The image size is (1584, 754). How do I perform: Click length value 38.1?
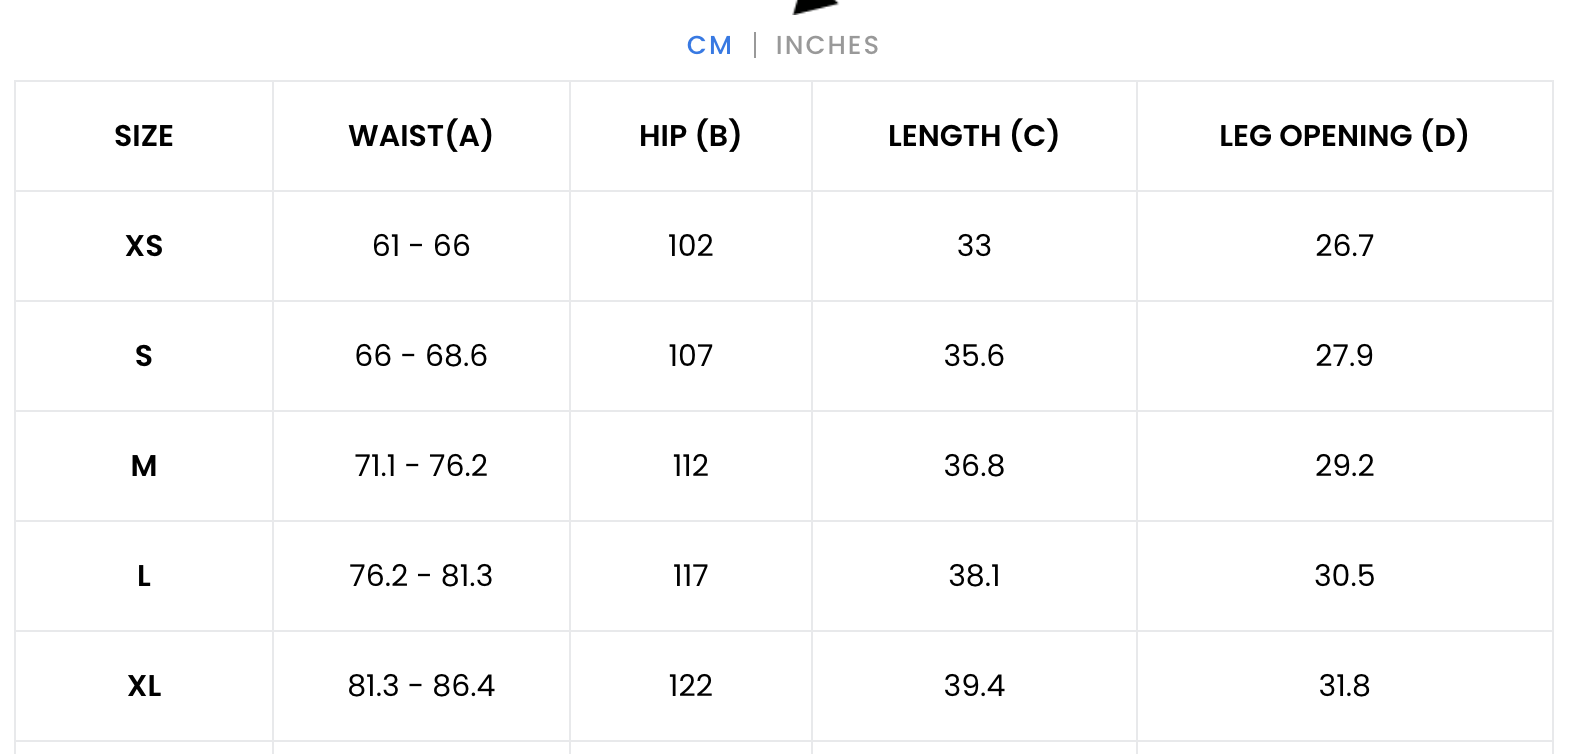[x=974, y=576]
